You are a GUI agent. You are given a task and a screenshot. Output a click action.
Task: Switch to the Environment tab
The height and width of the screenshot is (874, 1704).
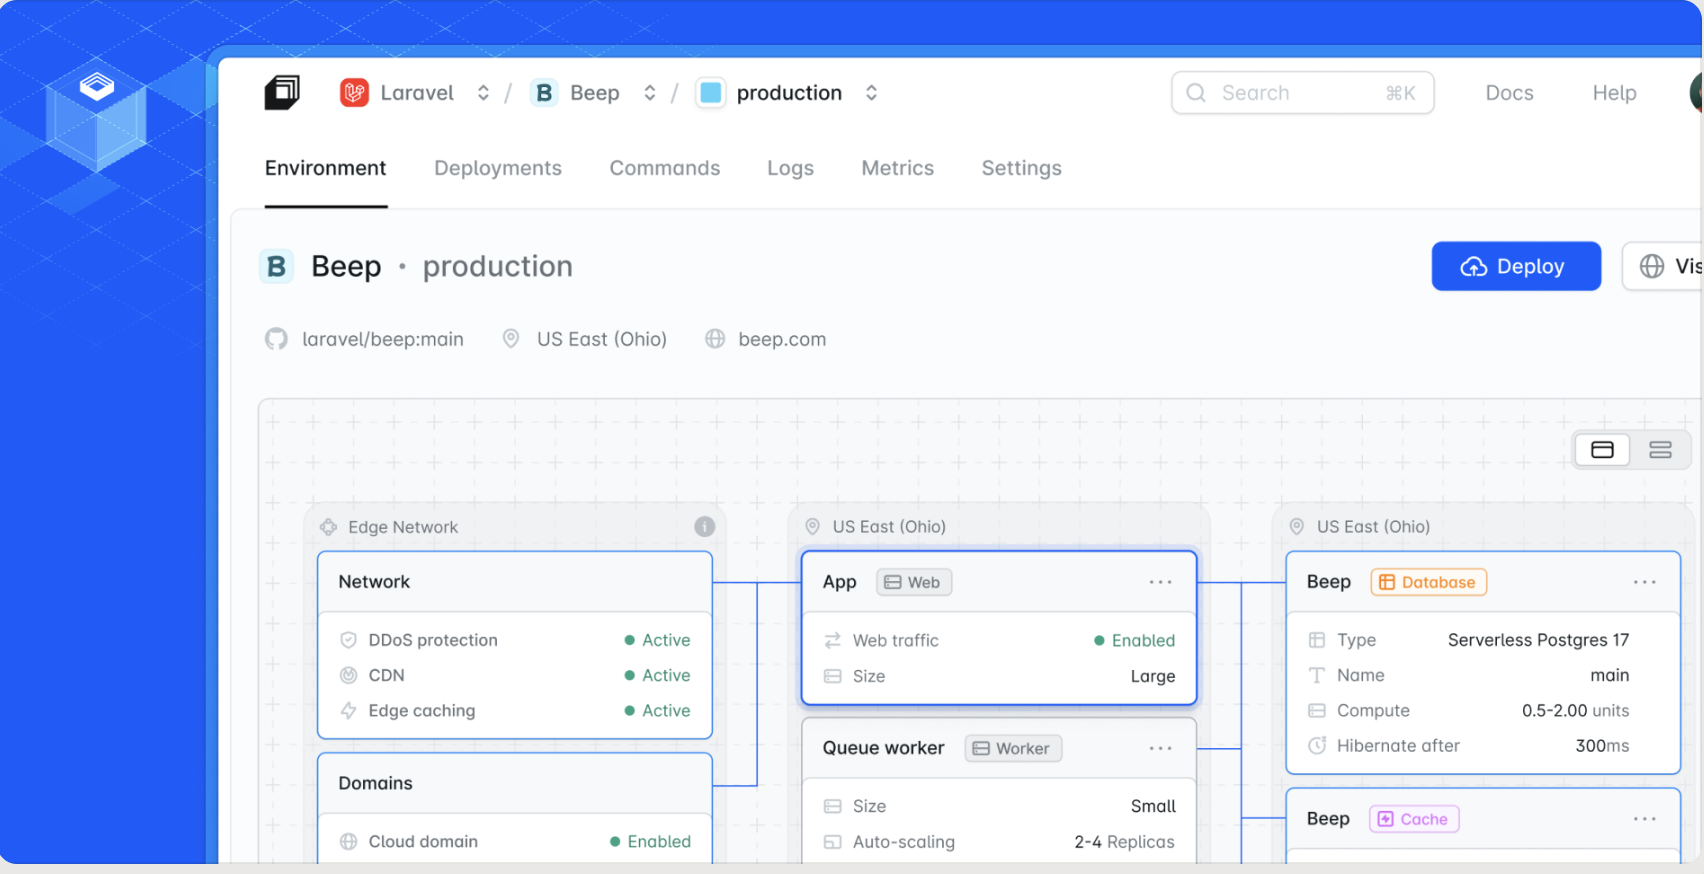coord(325,168)
